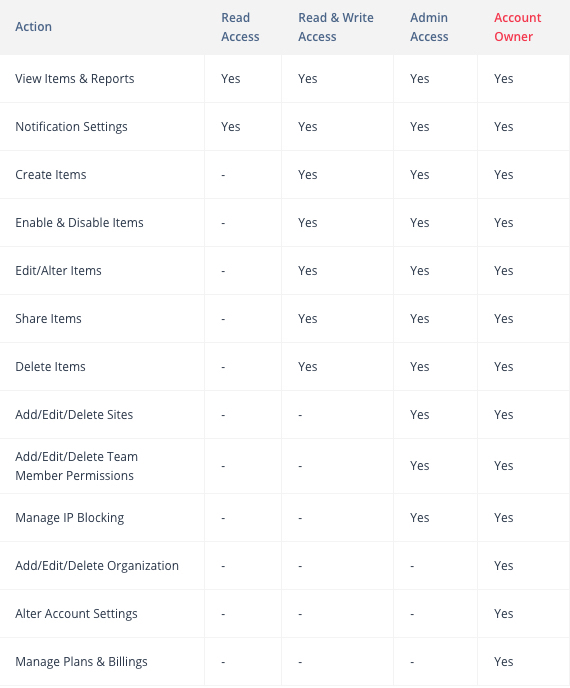Click the Notification Settings row label
This screenshot has height=688, width=570.
tap(71, 127)
